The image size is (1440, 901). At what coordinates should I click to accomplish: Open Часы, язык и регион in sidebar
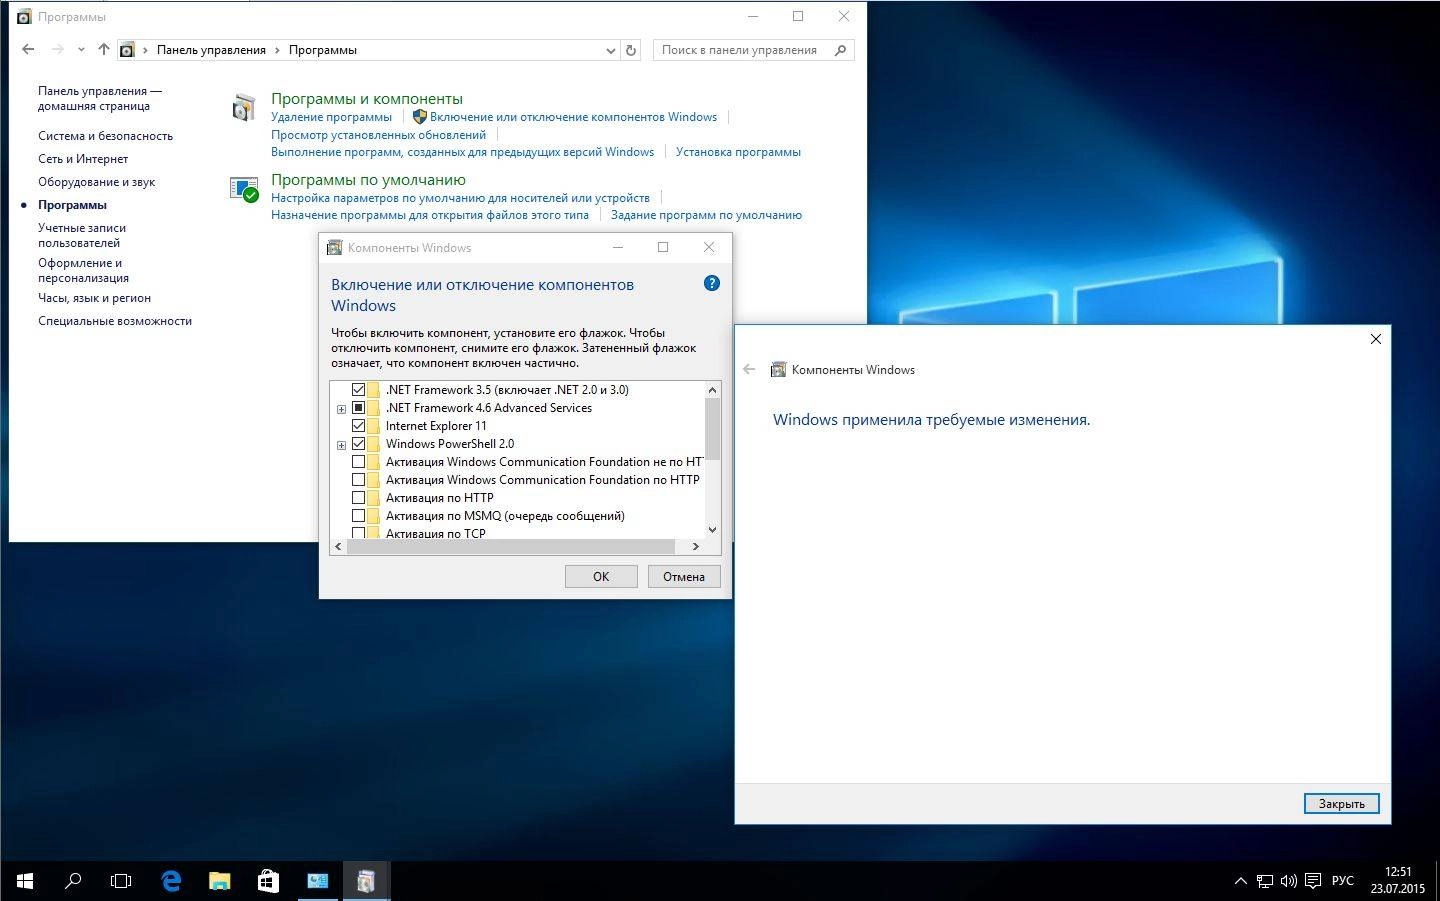(x=94, y=298)
